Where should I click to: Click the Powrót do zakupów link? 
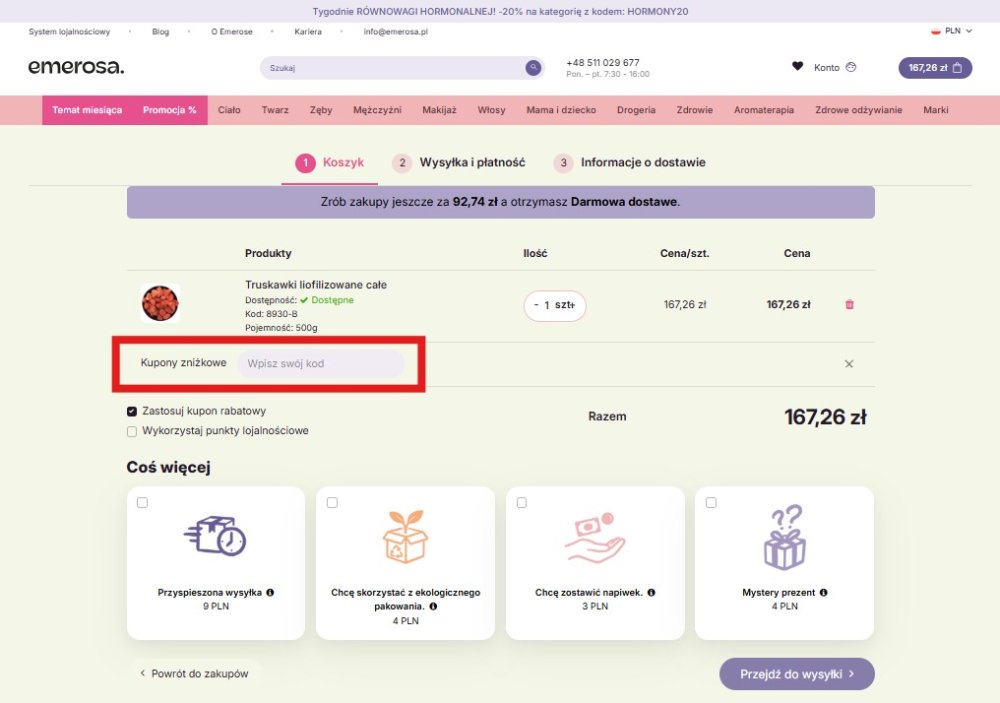point(194,674)
